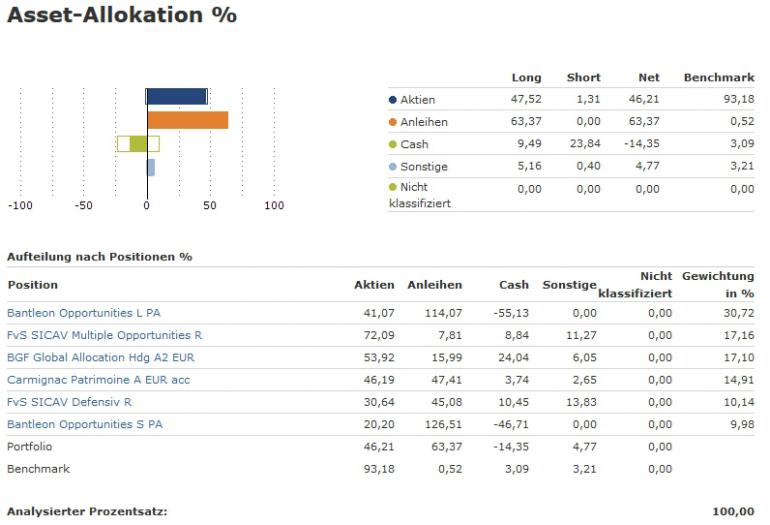Click the Gewichtung in % column header

(x=718, y=284)
